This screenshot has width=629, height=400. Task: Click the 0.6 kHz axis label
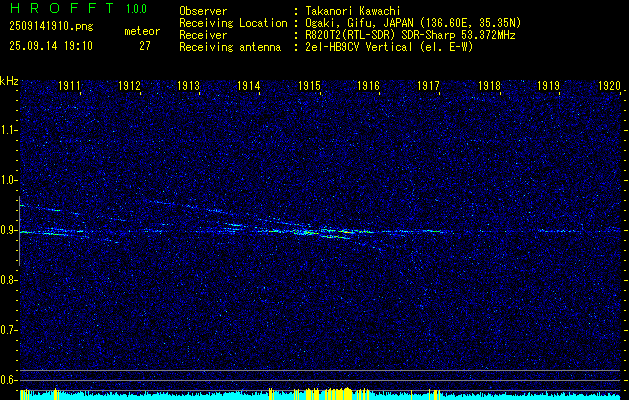(x=7, y=380)
